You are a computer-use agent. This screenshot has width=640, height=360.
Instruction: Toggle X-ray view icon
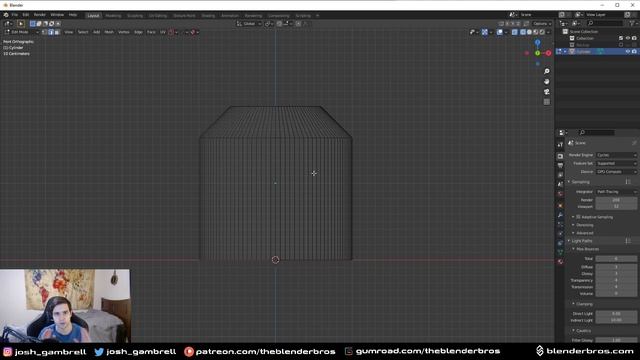tap(515, 32)
